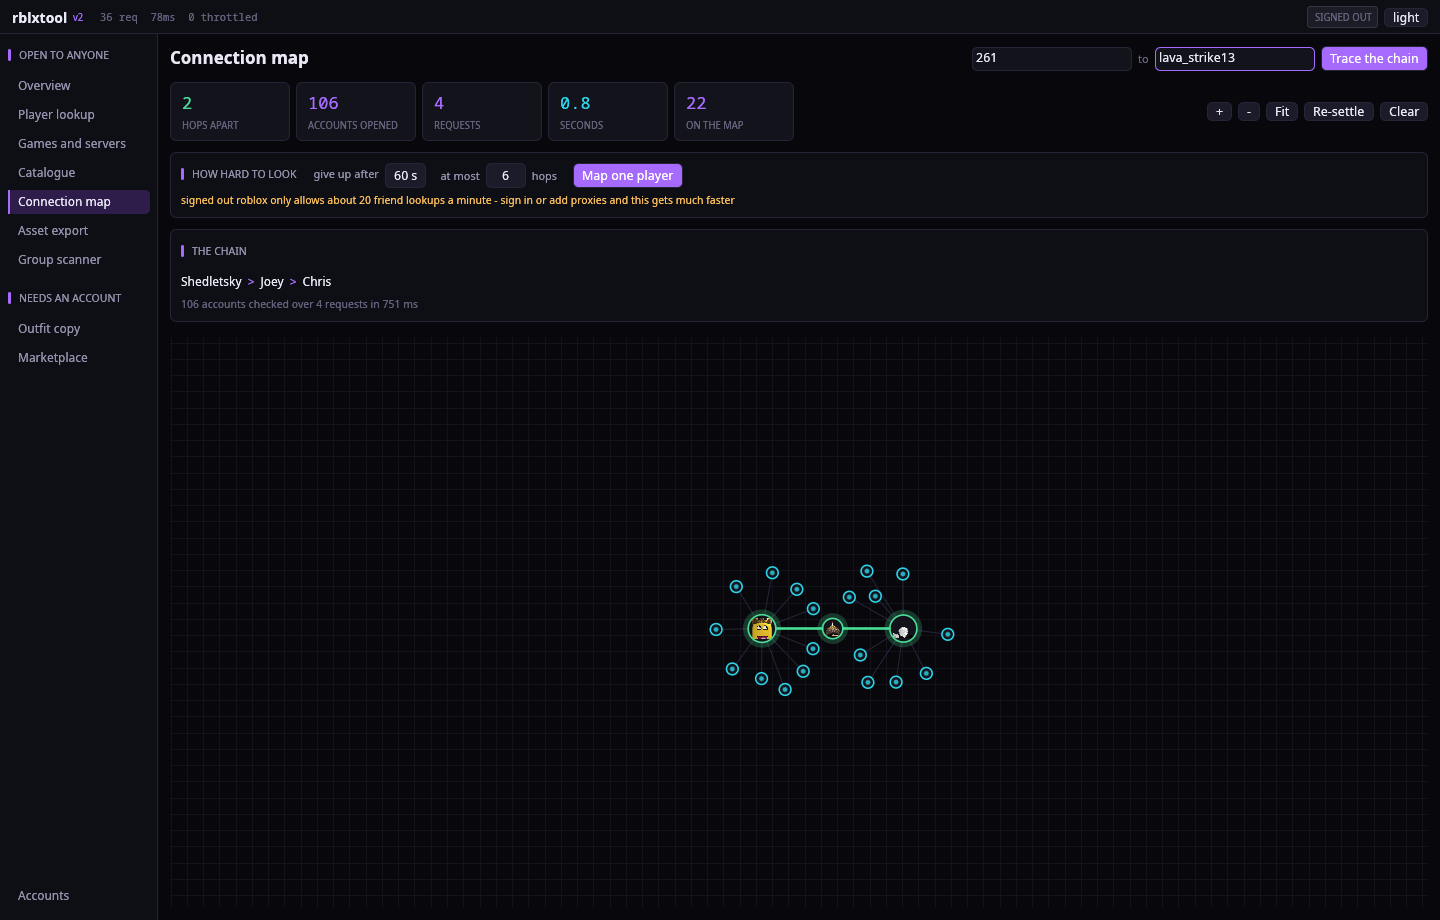Click Chris in the chain
Viewport: 1440px width, 920px height.
317,282
